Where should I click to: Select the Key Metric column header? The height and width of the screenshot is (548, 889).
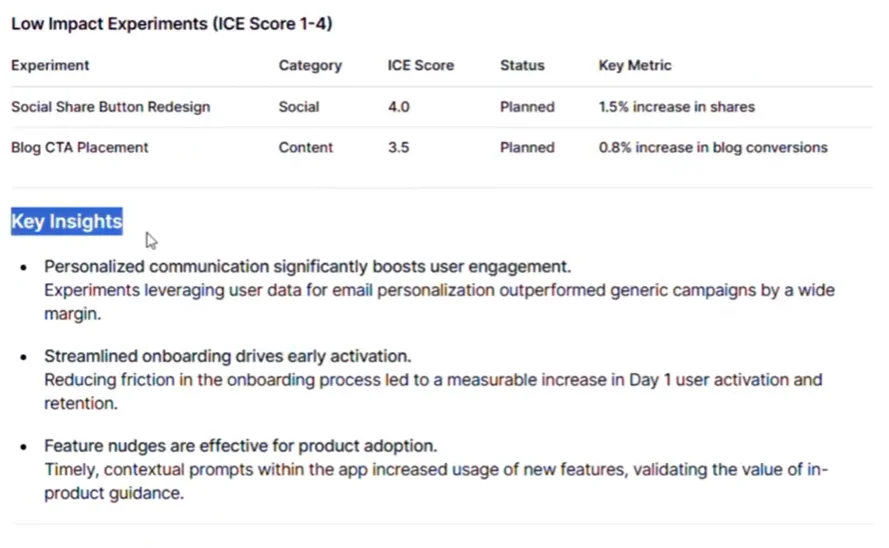click(x=635, y=65)
